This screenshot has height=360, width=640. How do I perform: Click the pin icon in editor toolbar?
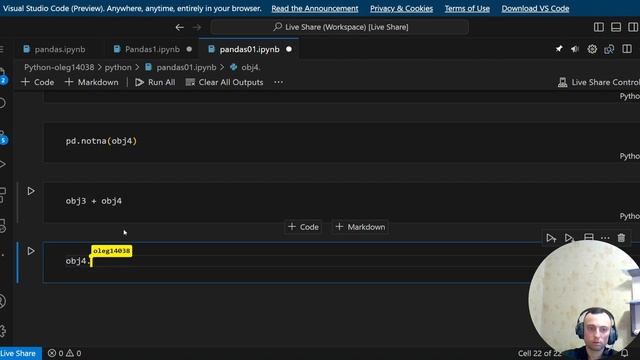[559, 49]
